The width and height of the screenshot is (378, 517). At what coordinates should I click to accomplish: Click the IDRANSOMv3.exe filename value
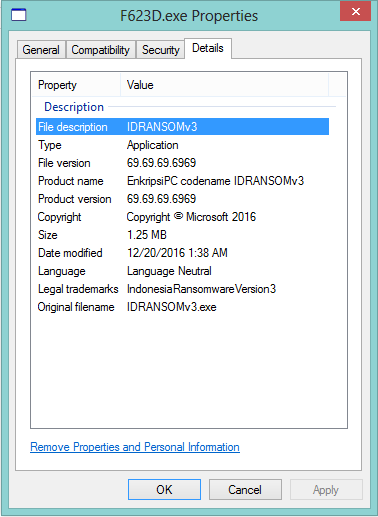point(172,307)
